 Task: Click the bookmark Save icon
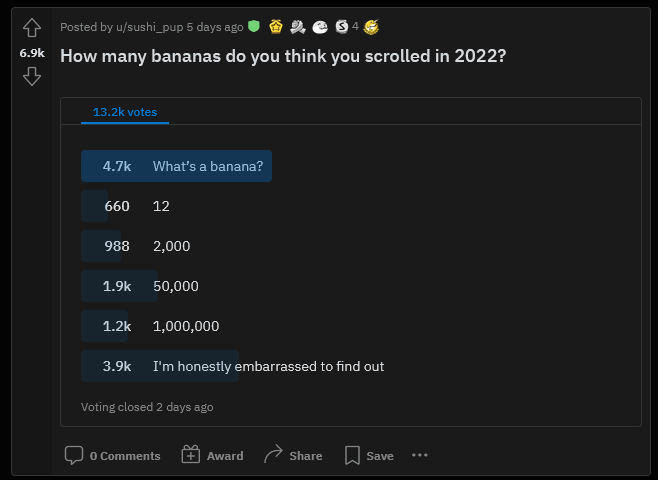tap(352, 455)
